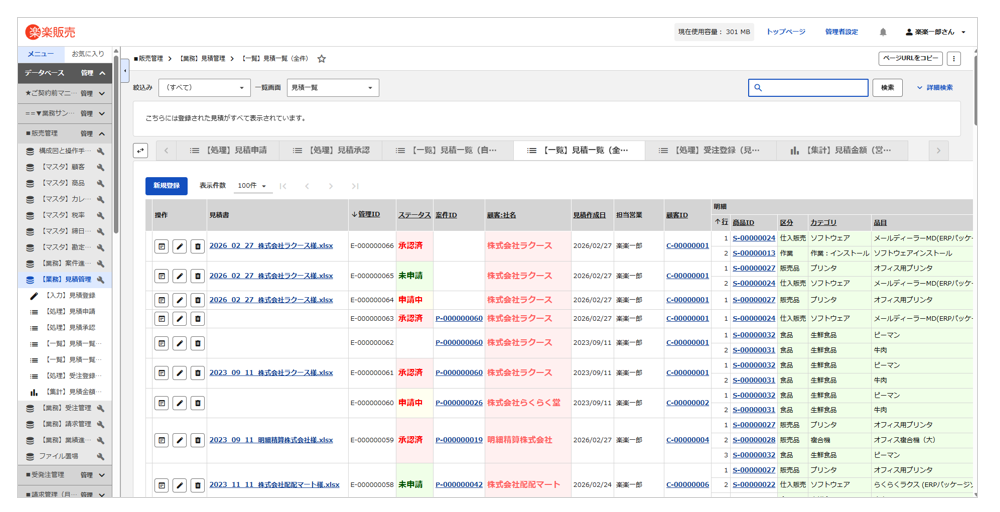Star this page as a favorite
The height and width of the screenshot is (512, 1000).
click(321, 59)
